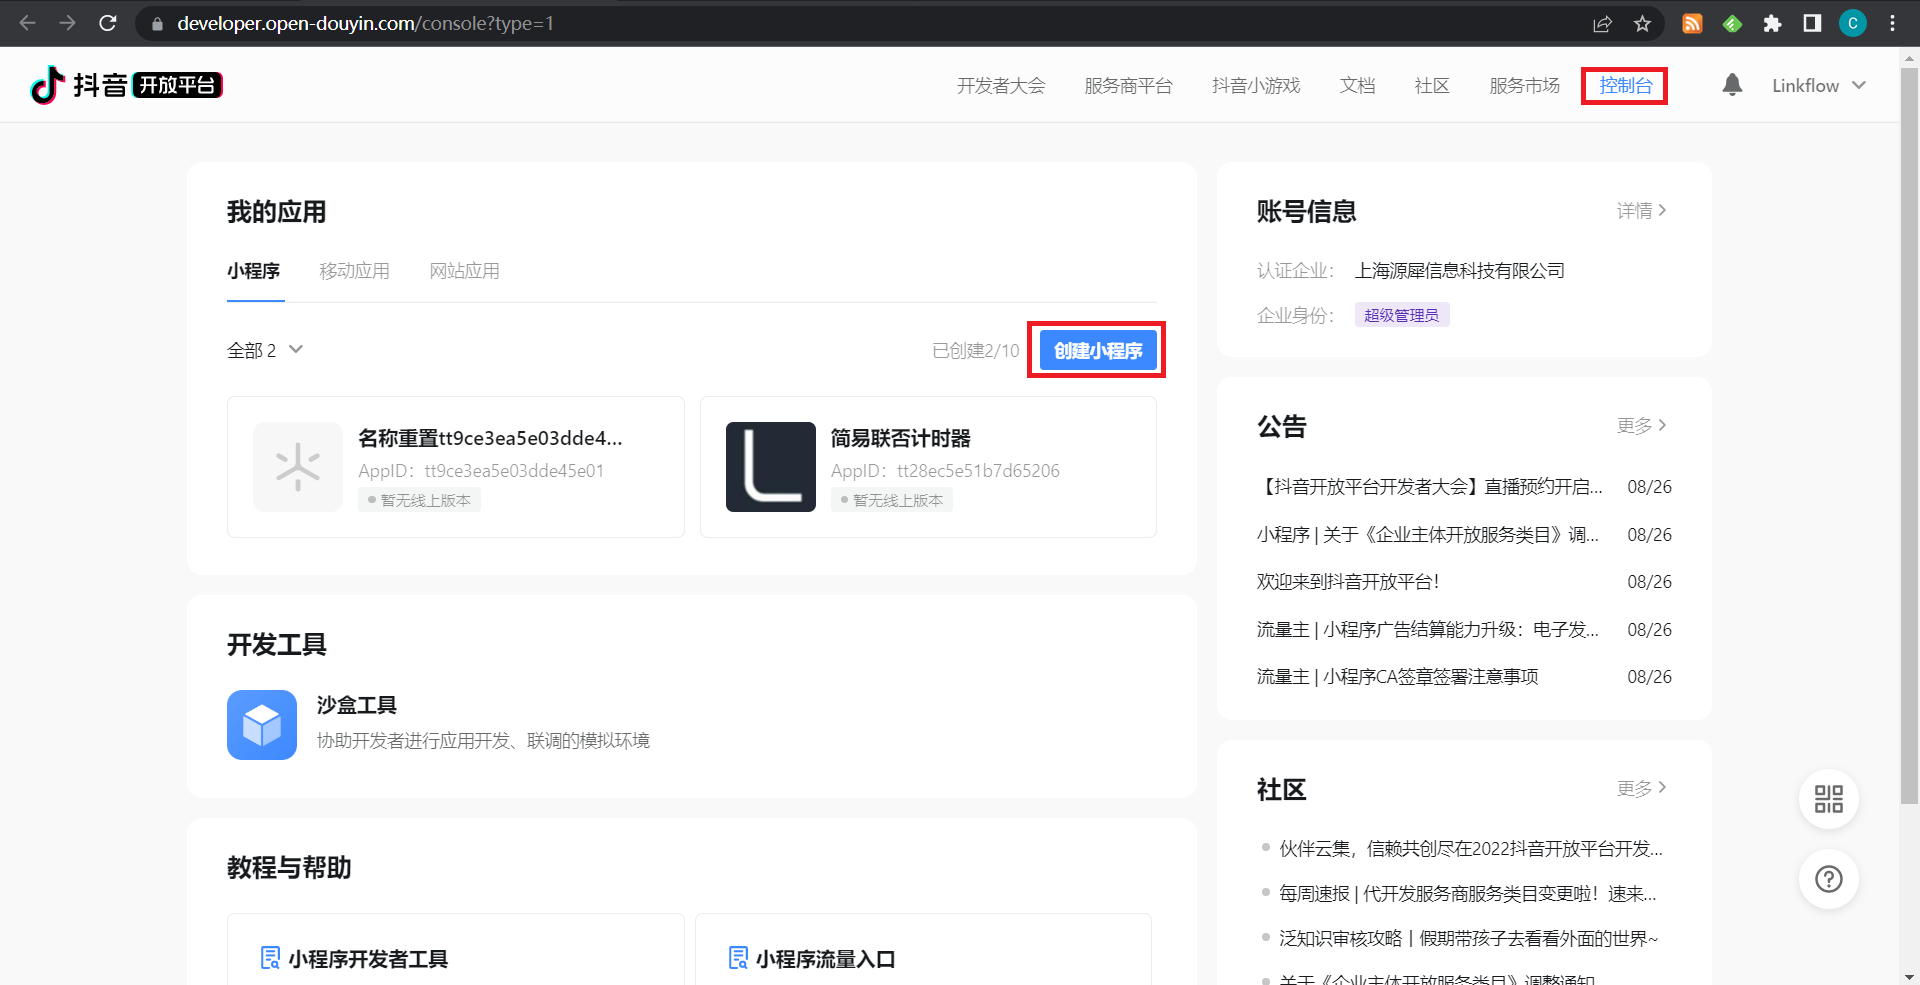Image resolution: width=1920 pixels, height=985 pixels.
Task: Switch to the 小程序 tab
Action: [x=254, y=271]
